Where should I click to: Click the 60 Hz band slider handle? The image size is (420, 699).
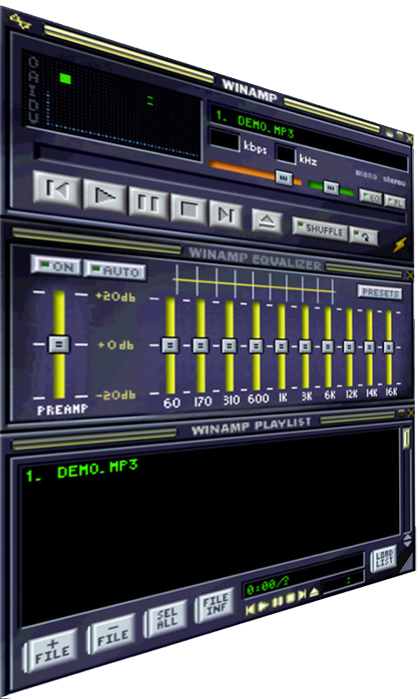point(170,345)
